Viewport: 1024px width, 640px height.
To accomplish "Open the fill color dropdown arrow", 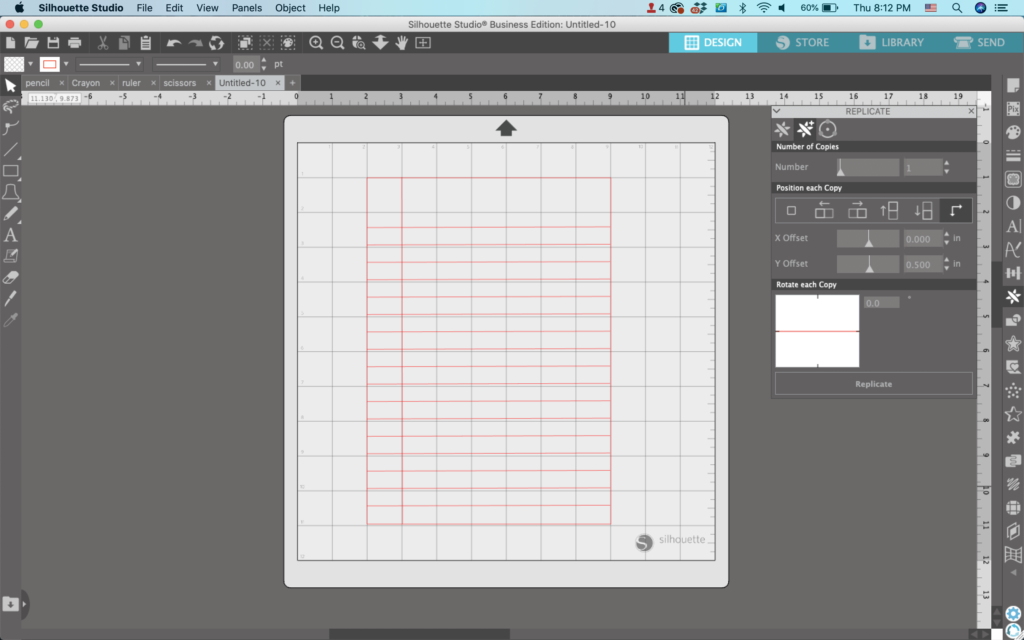I will coord(31,64).
